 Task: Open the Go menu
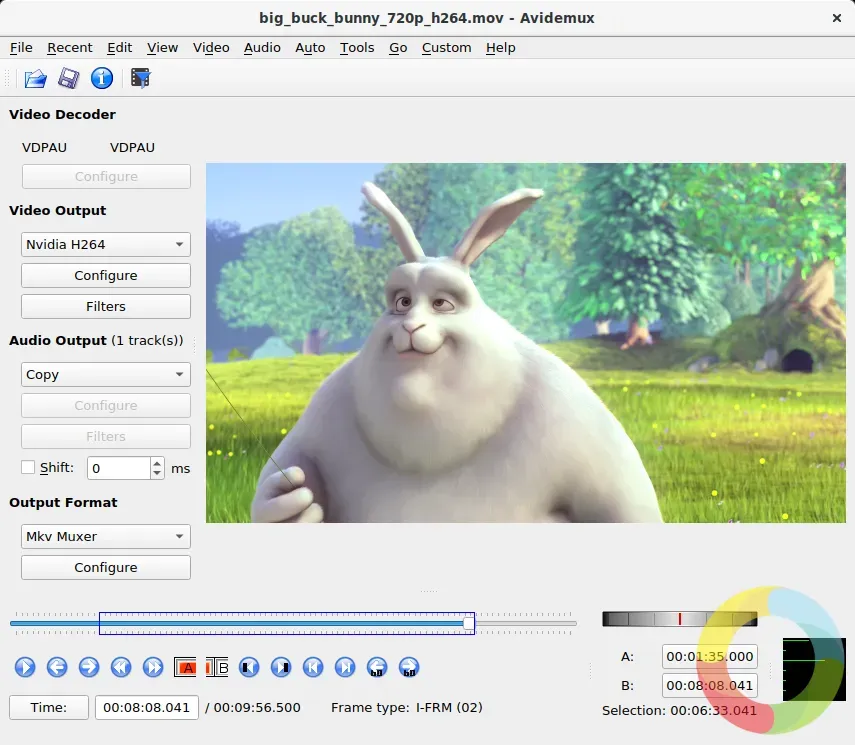tap(398, 48)
